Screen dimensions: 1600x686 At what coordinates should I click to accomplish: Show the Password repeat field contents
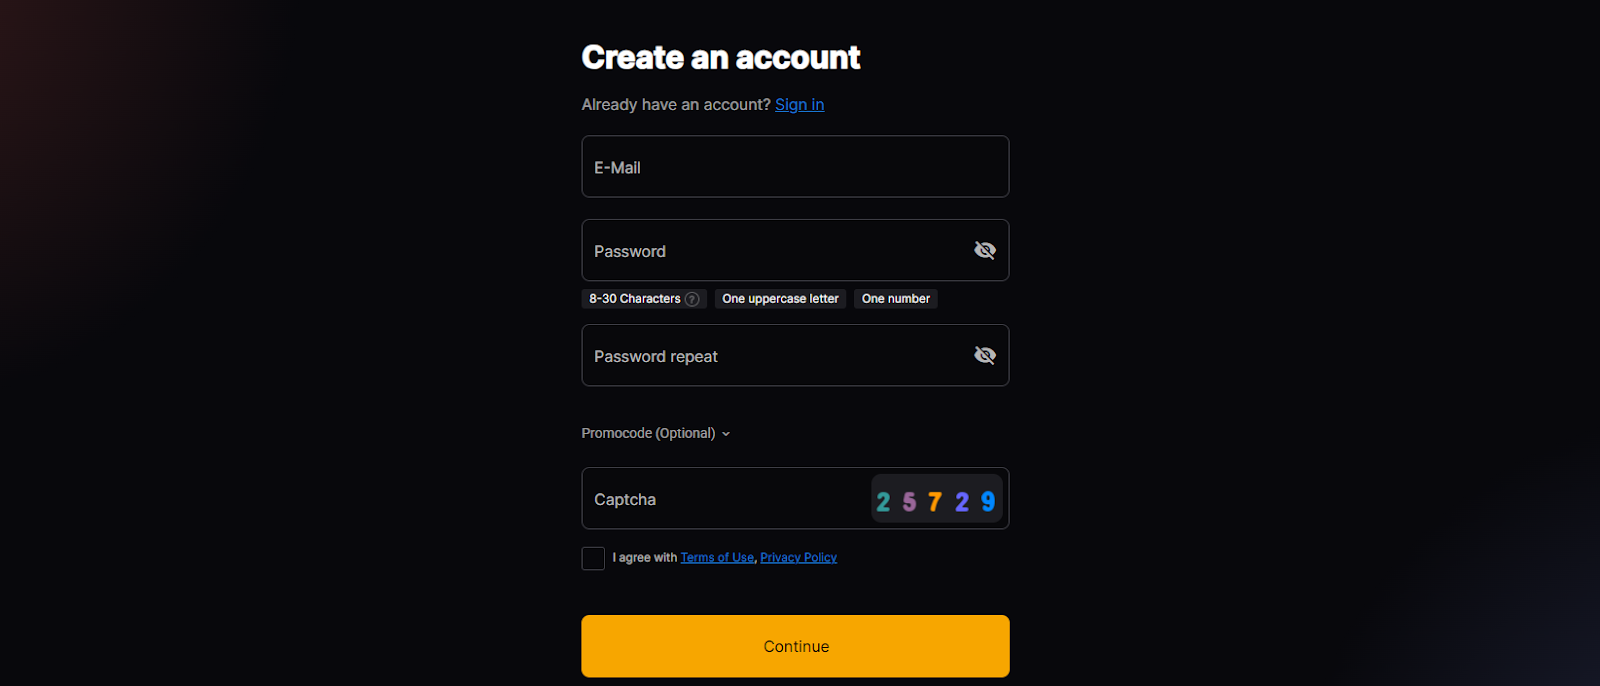pos(984,355)
